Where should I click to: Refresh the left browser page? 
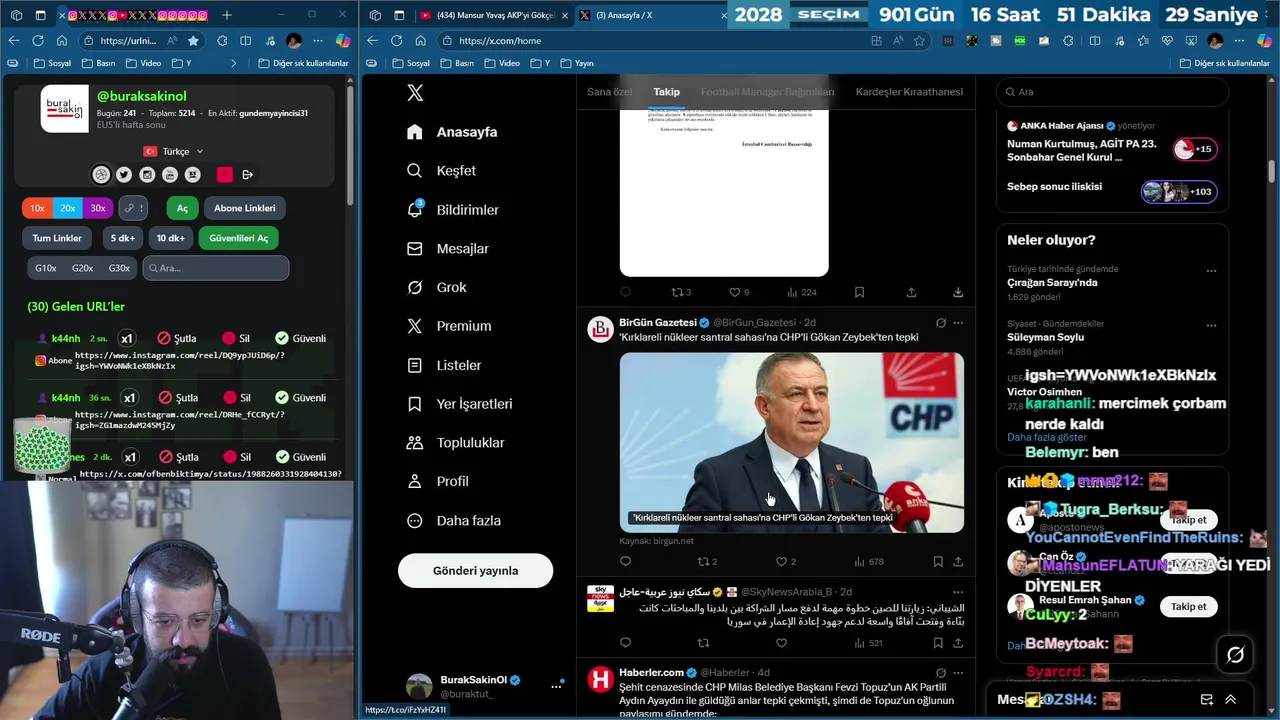[x=38, y=41]
